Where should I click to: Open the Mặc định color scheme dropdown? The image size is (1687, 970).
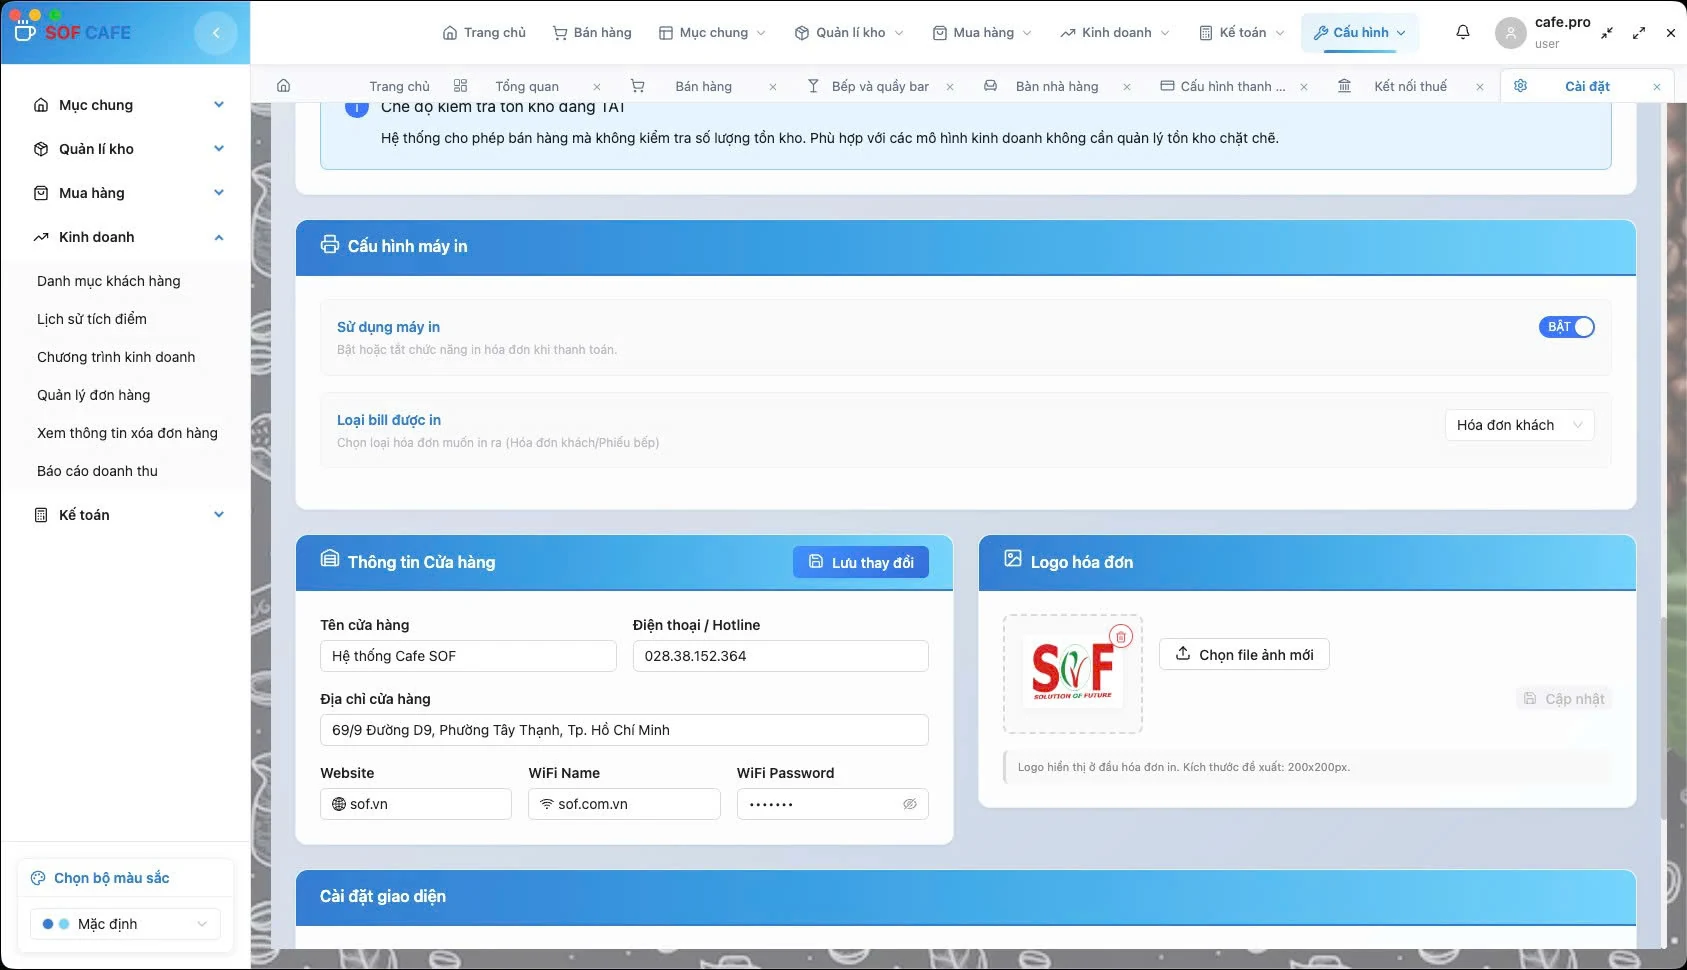[x=126, y=924]
